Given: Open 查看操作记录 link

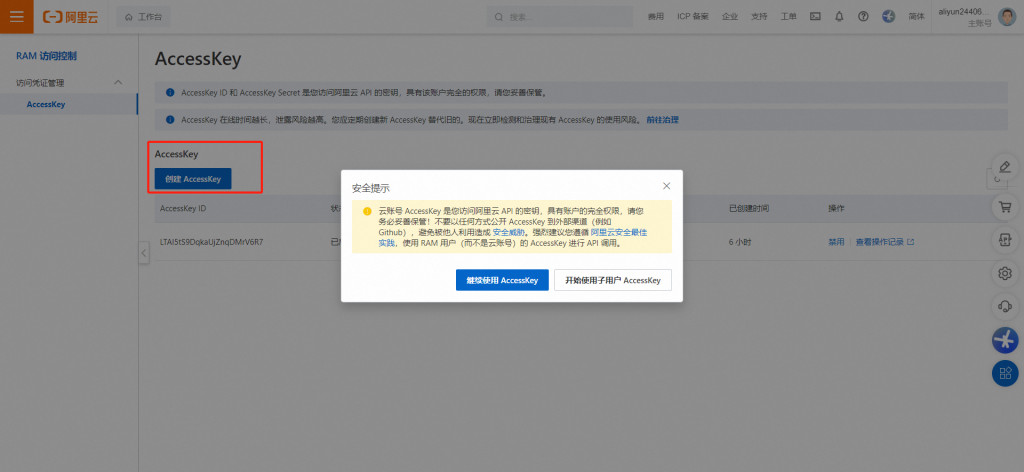Looking at the screenshot, I should [x=884, y=242].
